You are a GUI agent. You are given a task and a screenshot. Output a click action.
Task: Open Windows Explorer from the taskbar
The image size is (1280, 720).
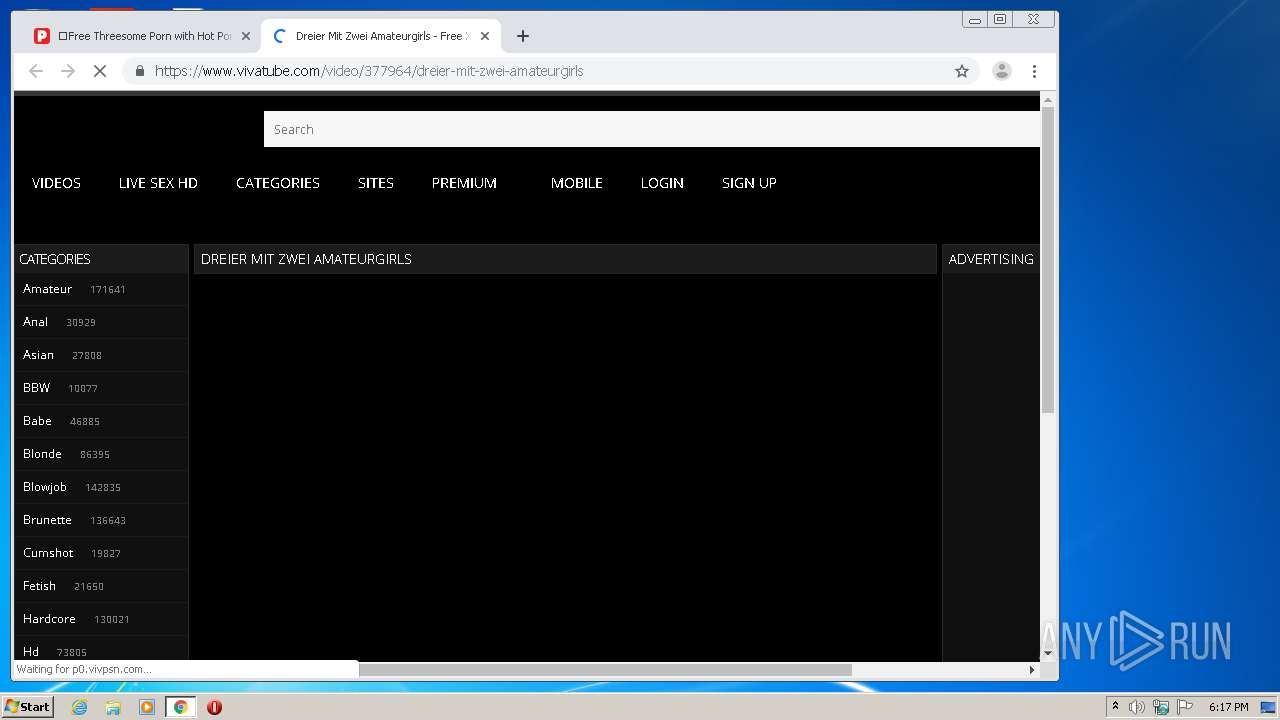(113, 707)
